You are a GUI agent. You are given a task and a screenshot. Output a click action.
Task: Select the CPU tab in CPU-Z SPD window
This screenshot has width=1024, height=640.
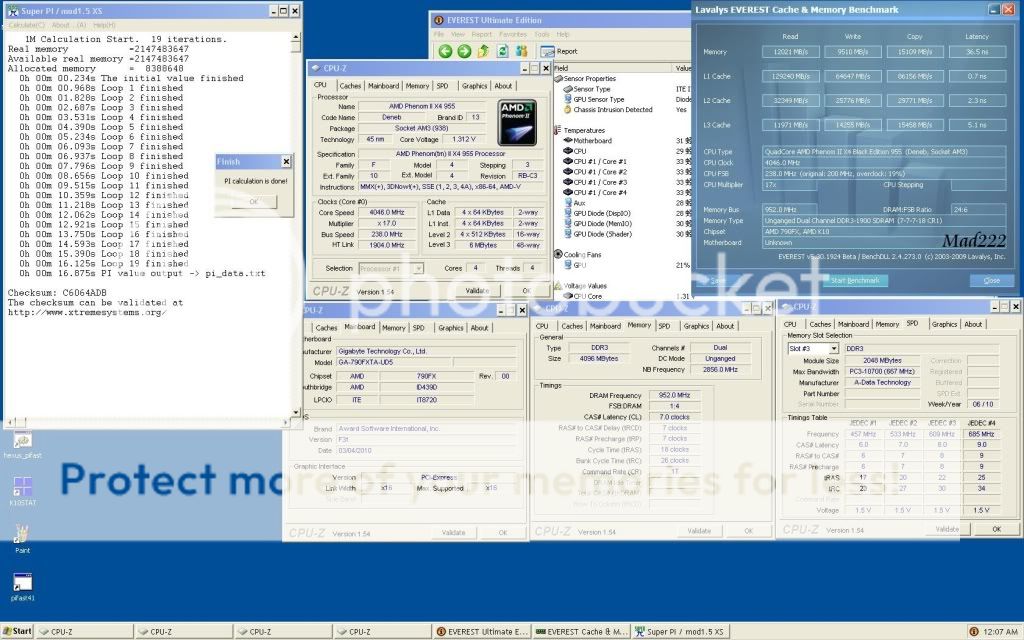click(x=790, y=325)
